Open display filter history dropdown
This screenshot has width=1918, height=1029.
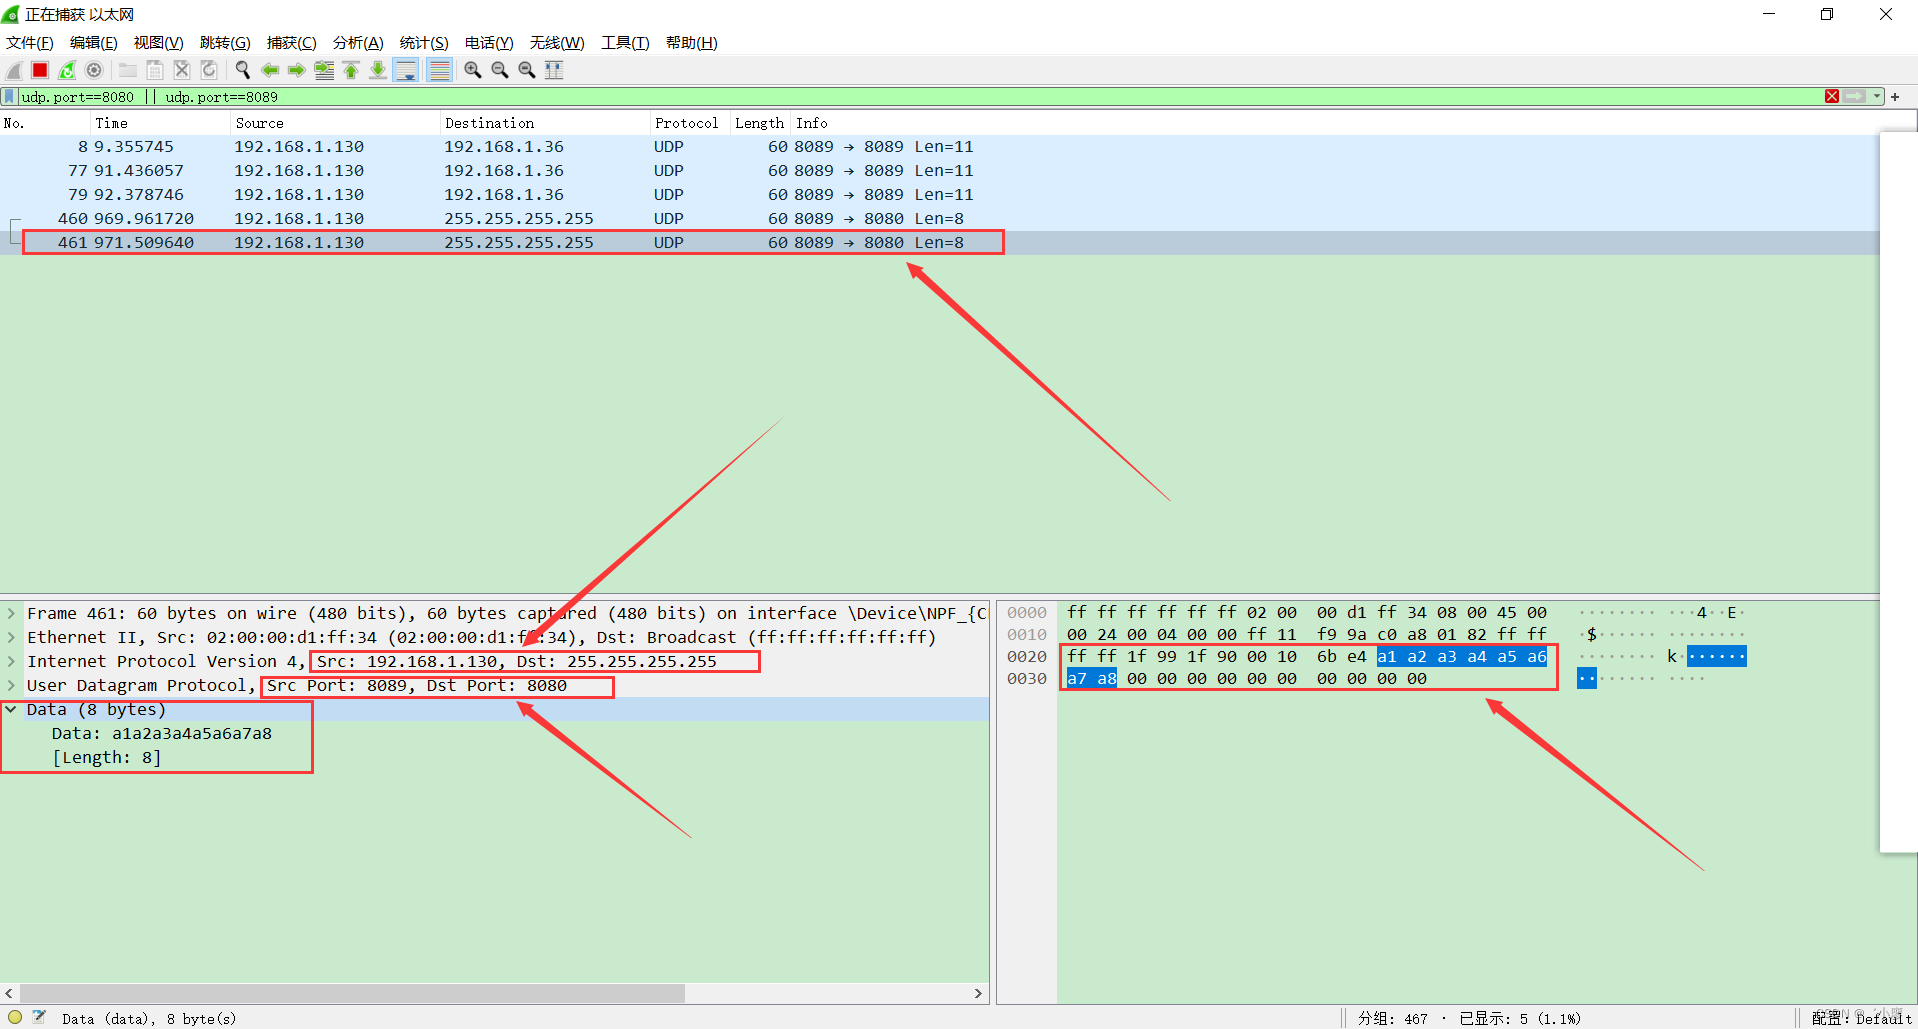tap(1877, 97)
